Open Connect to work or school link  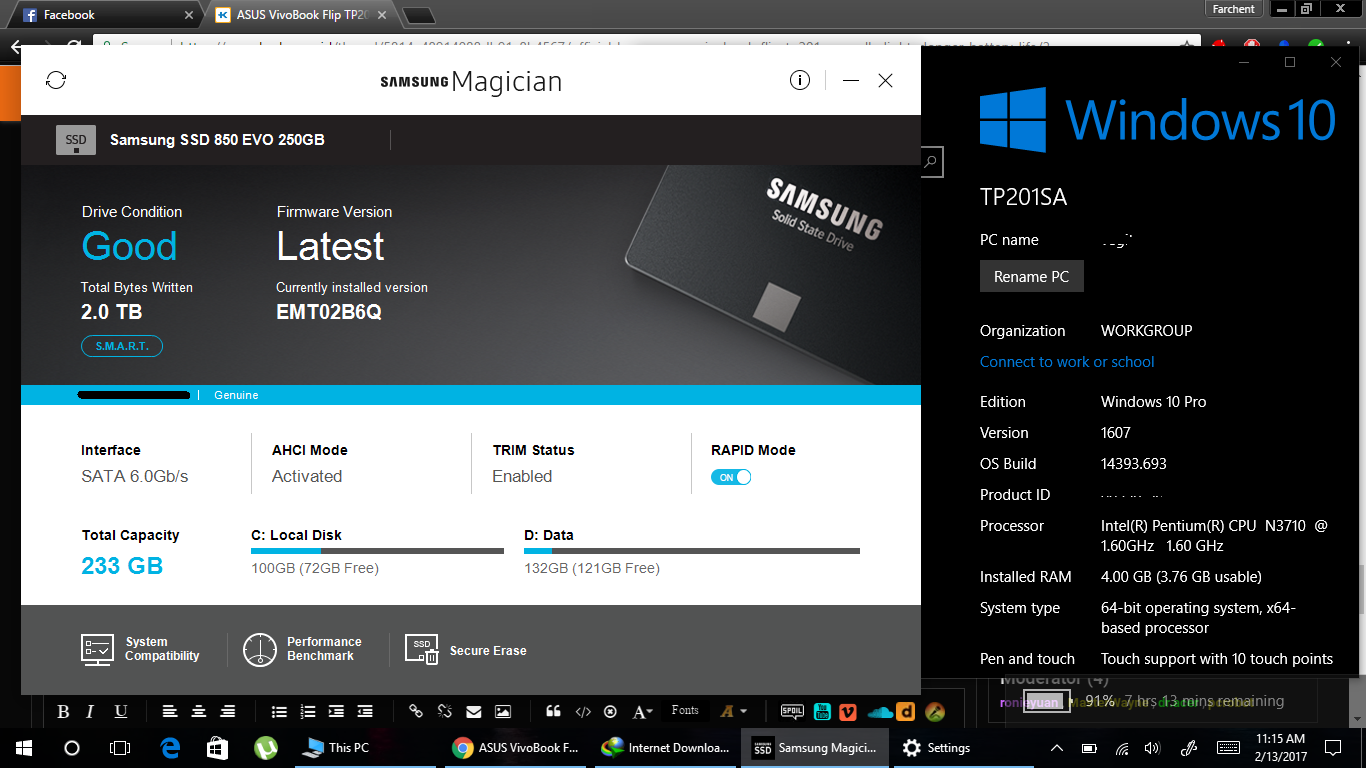pyautogui.click(x=1067, y=362)
